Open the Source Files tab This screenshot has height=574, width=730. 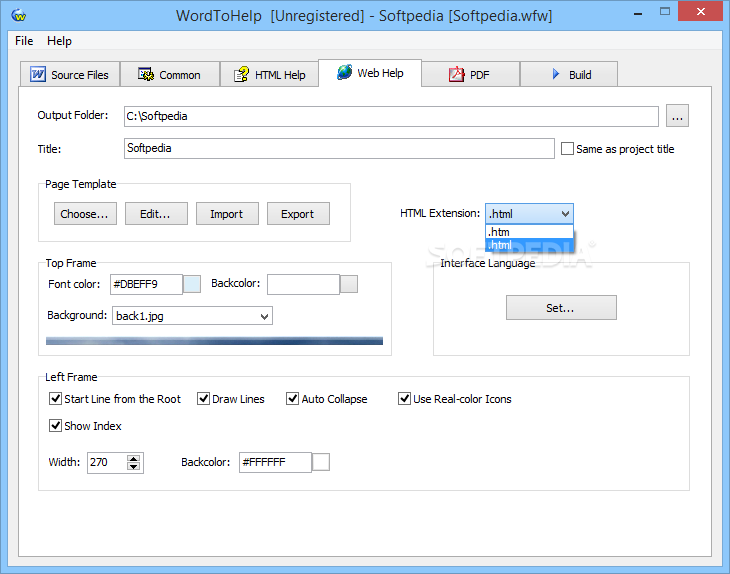(70, 74)
